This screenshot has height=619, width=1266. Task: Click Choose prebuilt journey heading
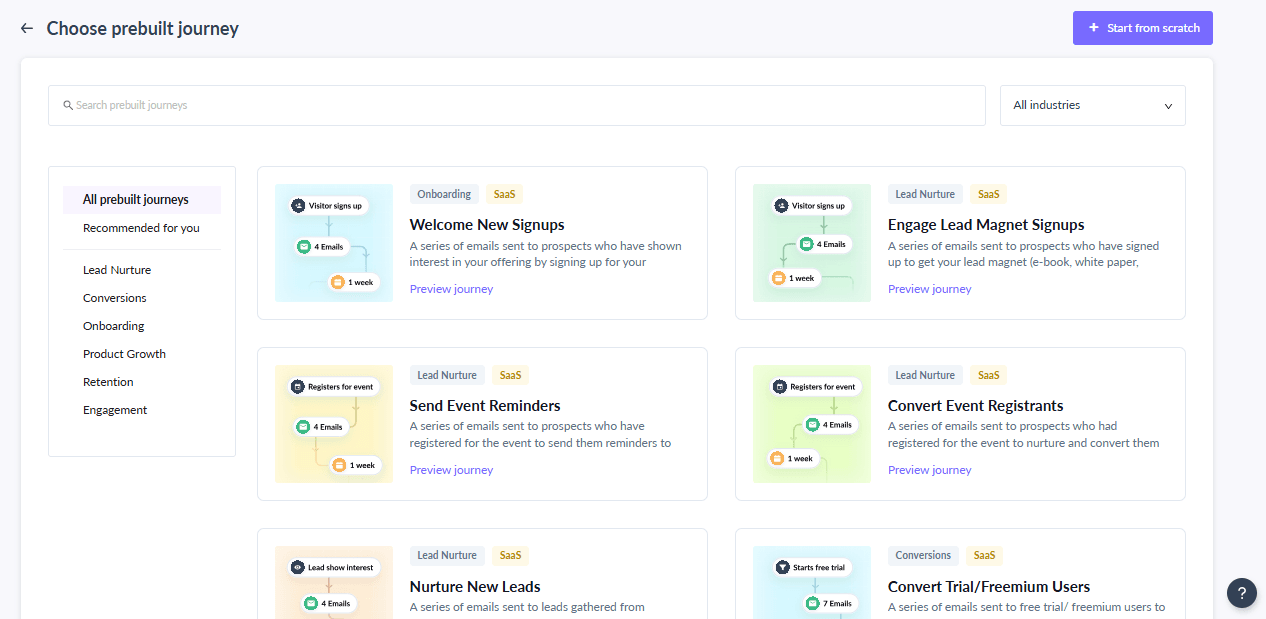coord(143,28)
